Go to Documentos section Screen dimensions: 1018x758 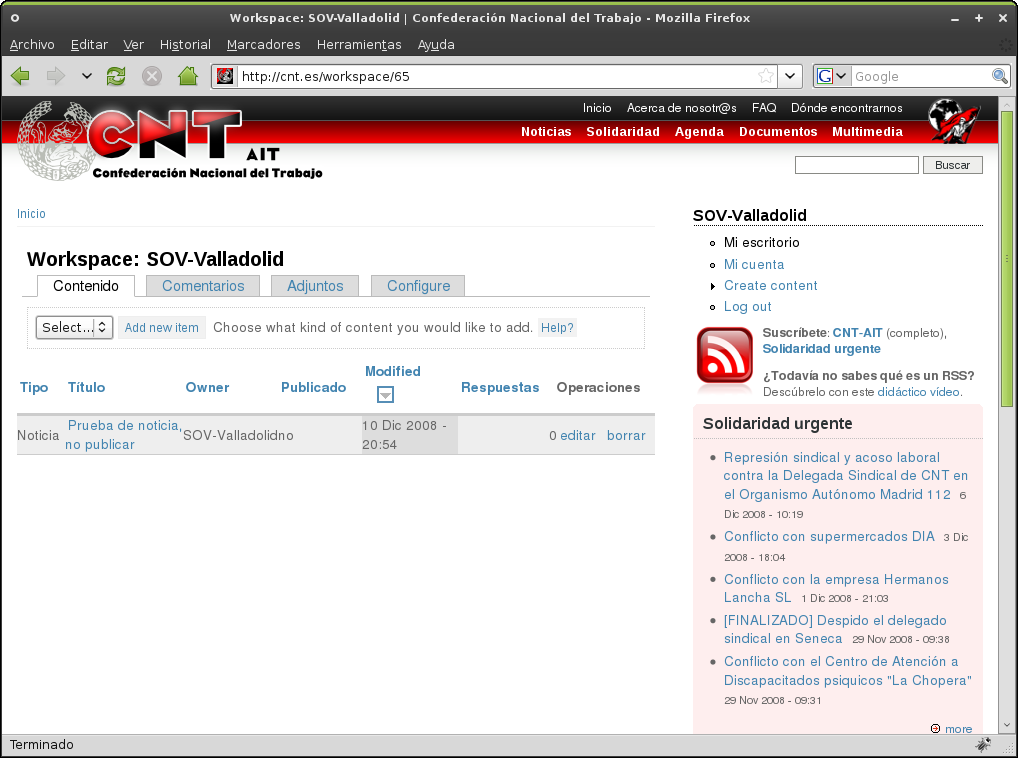click(x=778, y=132)
